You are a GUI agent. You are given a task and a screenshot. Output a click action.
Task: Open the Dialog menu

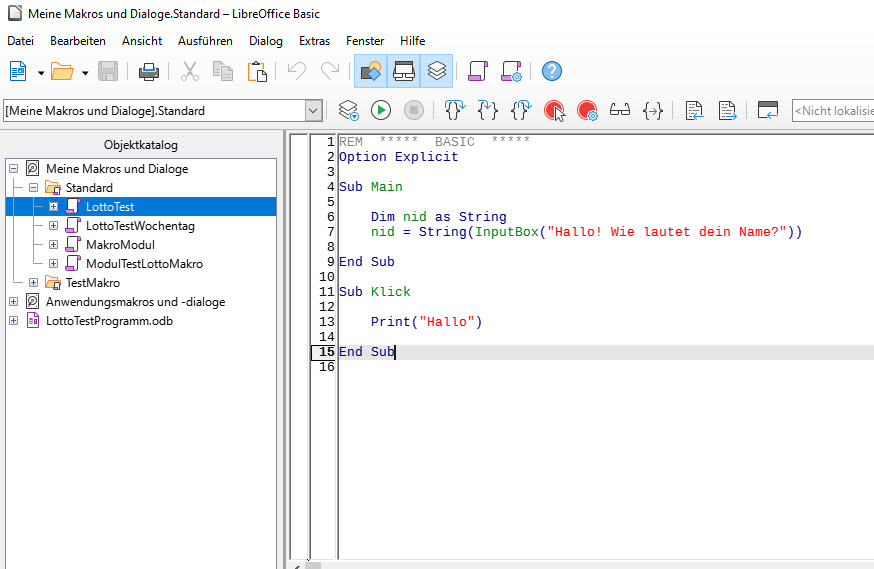[266, 41]
